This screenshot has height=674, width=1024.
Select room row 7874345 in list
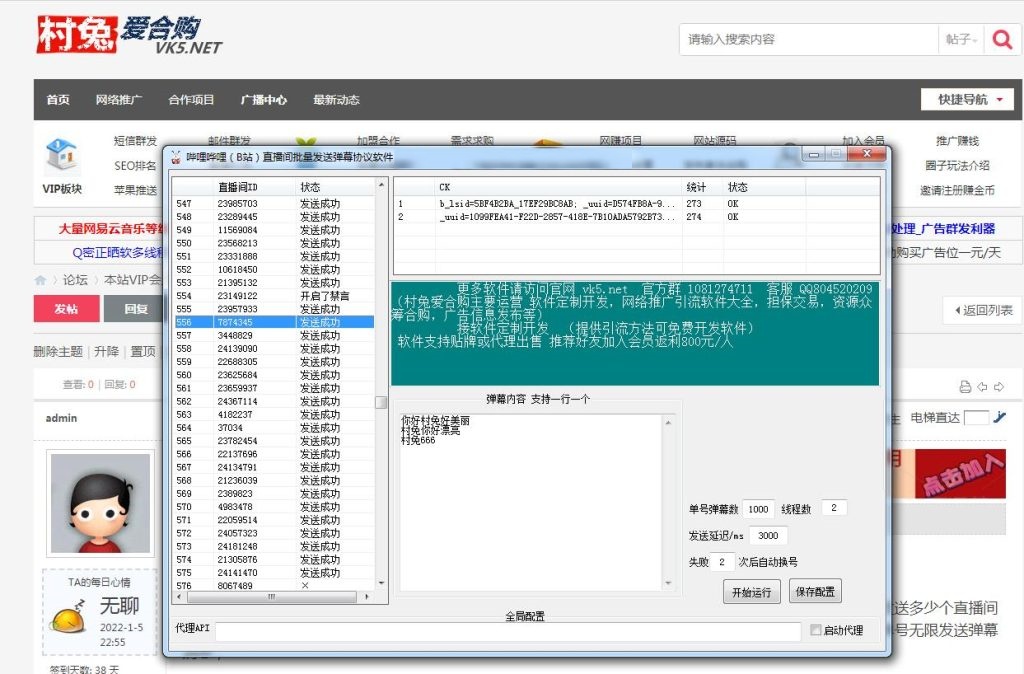pyautogui.click(x=272, y=322)
